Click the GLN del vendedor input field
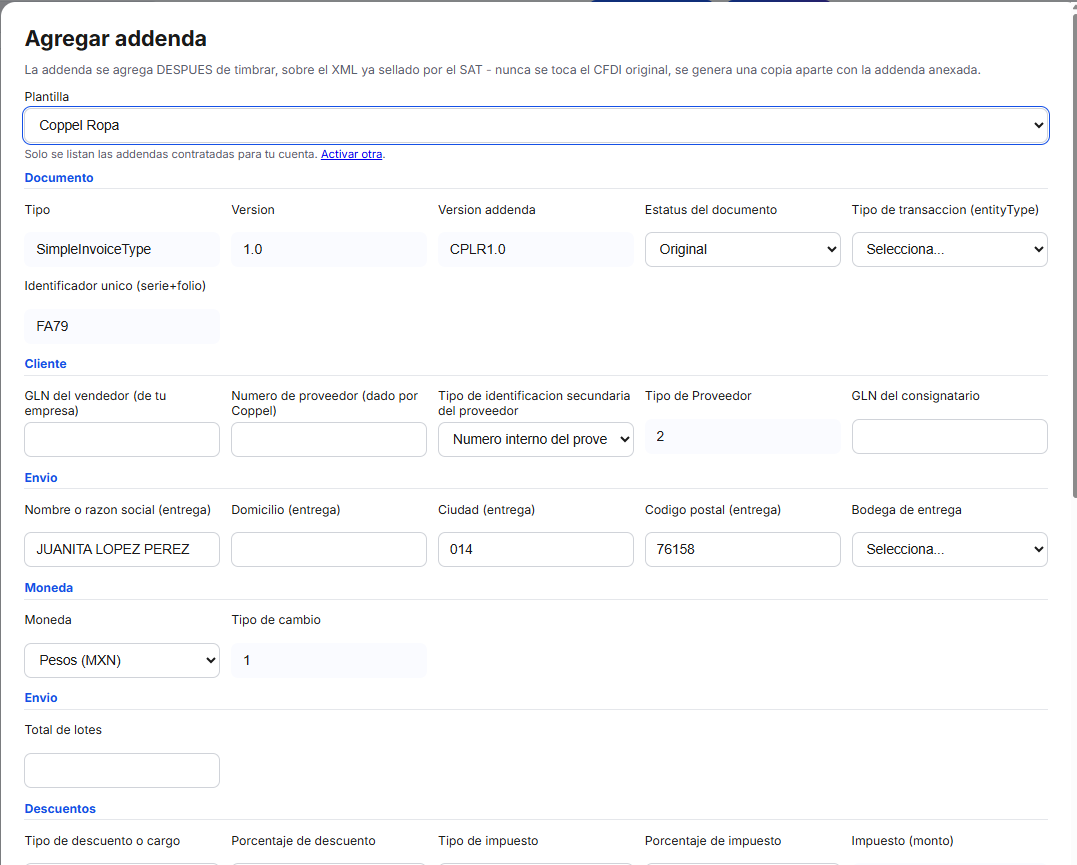 [x=122, y=439]
